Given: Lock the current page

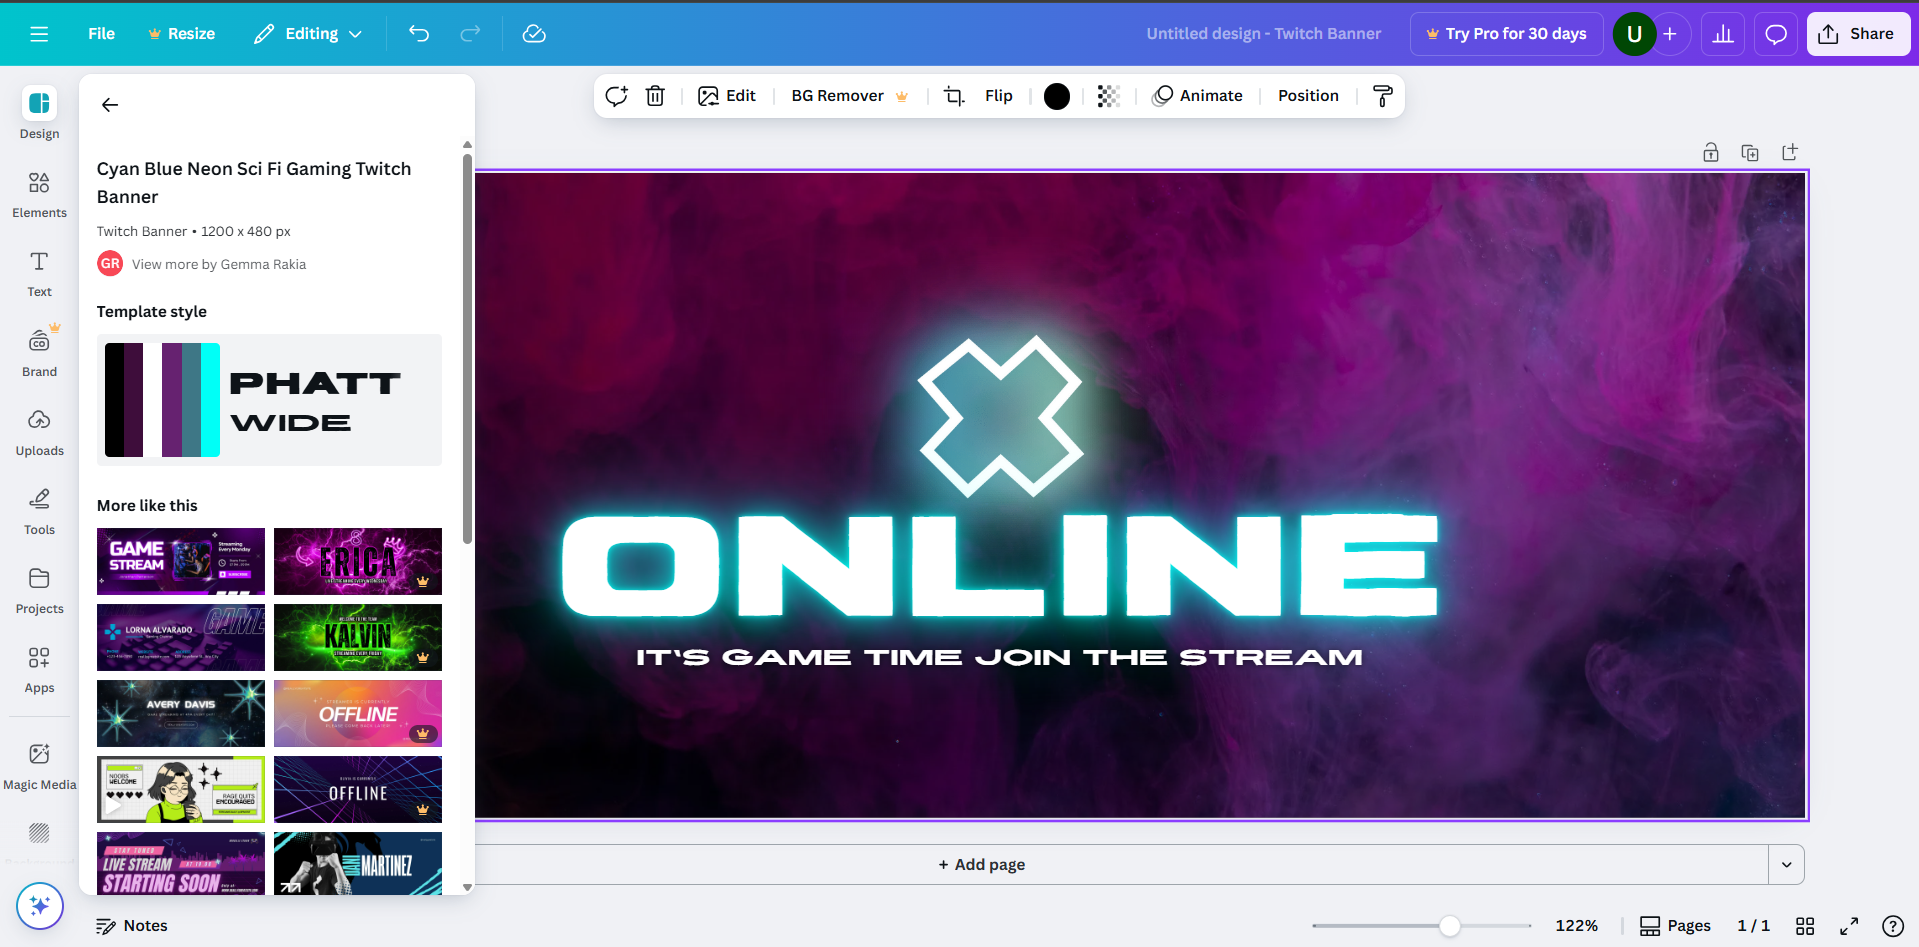Looking at the screenshot, I should pos(1710,152).
